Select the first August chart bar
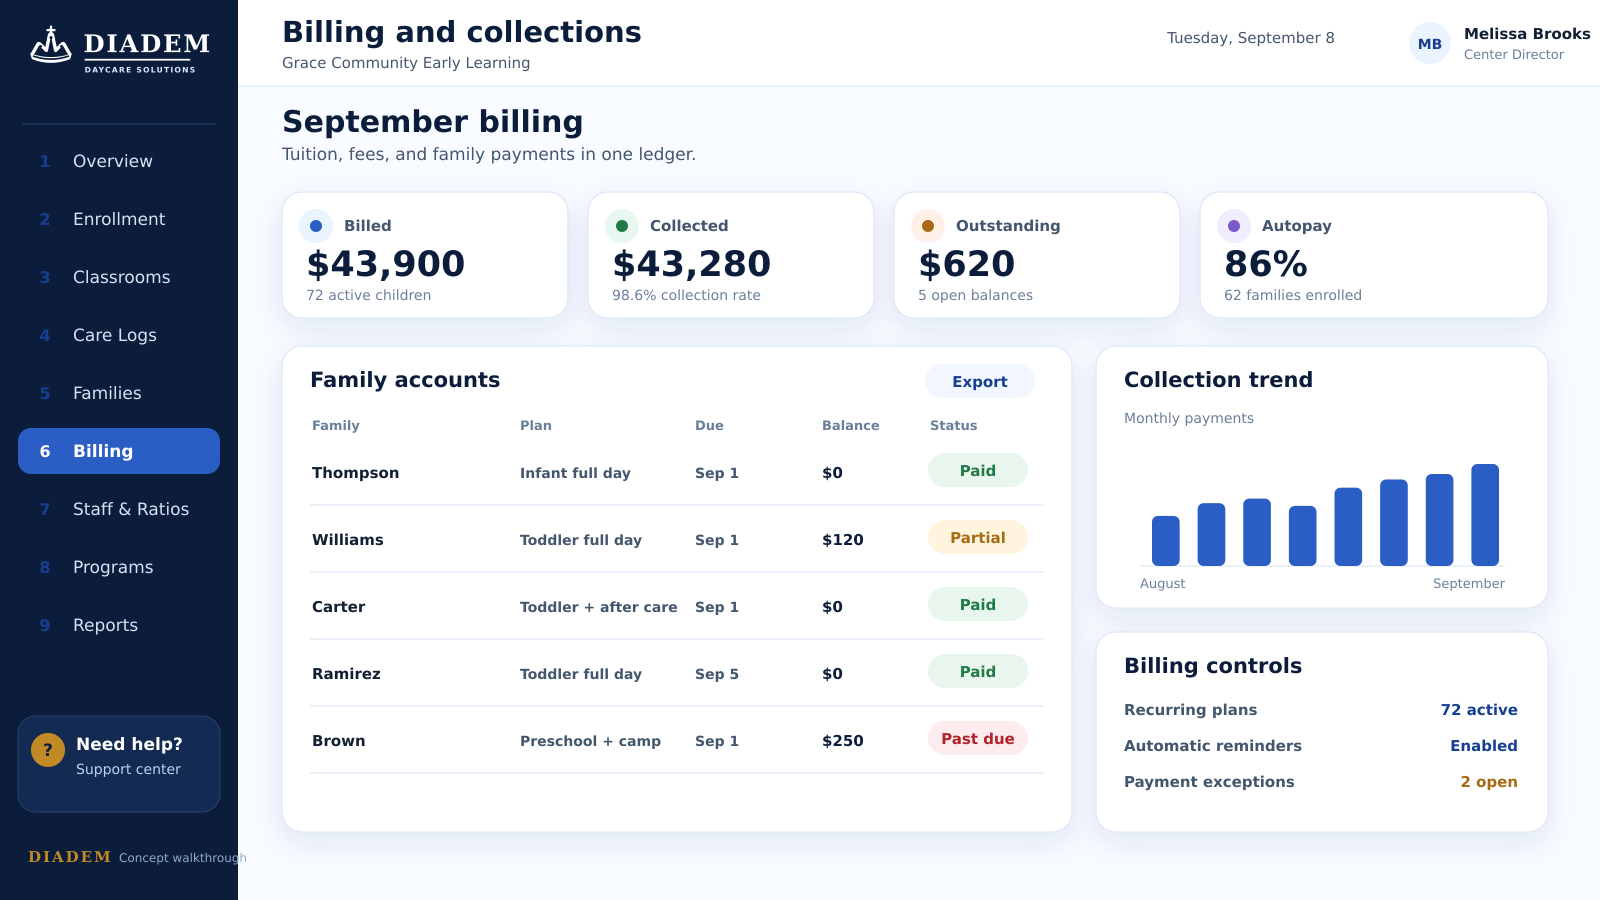 pyautogui.click(x=1166, y=541)
